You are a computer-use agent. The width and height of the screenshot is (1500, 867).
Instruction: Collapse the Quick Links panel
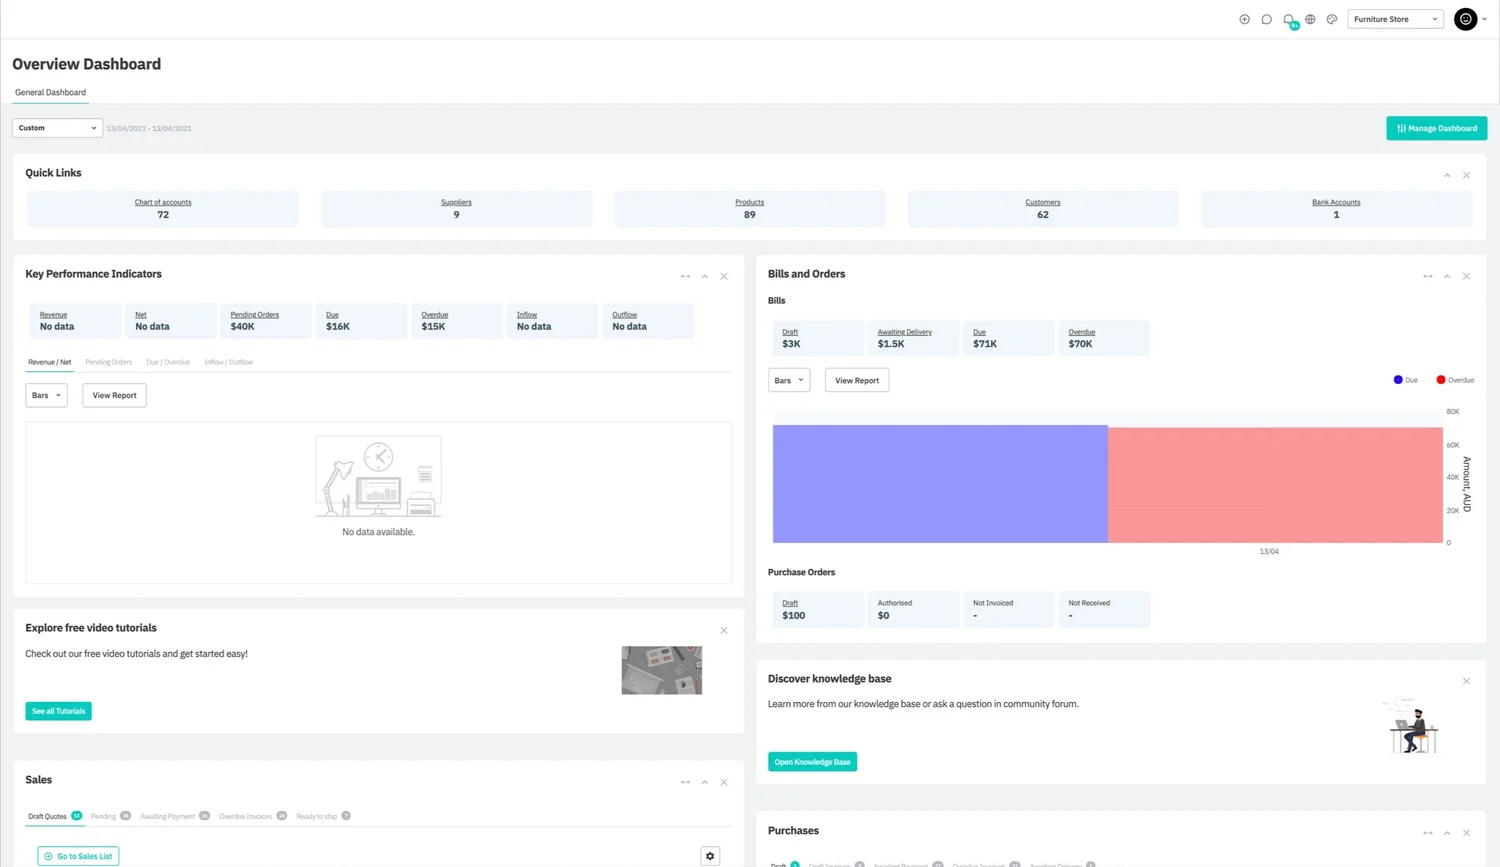tap(1447, 175)
